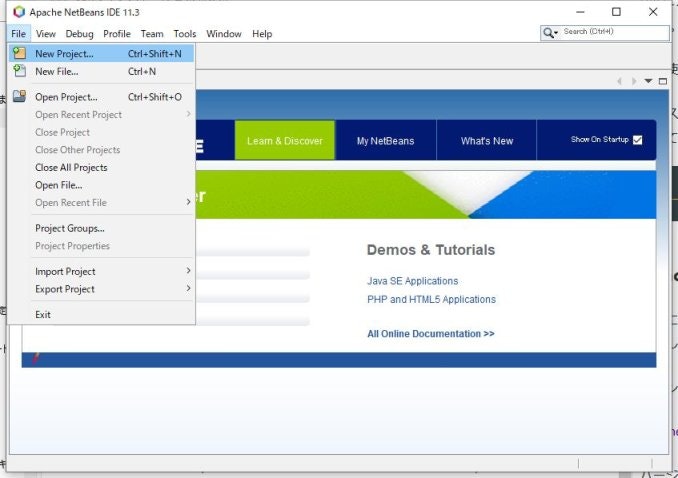The width and height of the screenshot is (678, 478).
Task: Click the File menu in menu bar
Action: pyautogui.click(x=19, y=34)
